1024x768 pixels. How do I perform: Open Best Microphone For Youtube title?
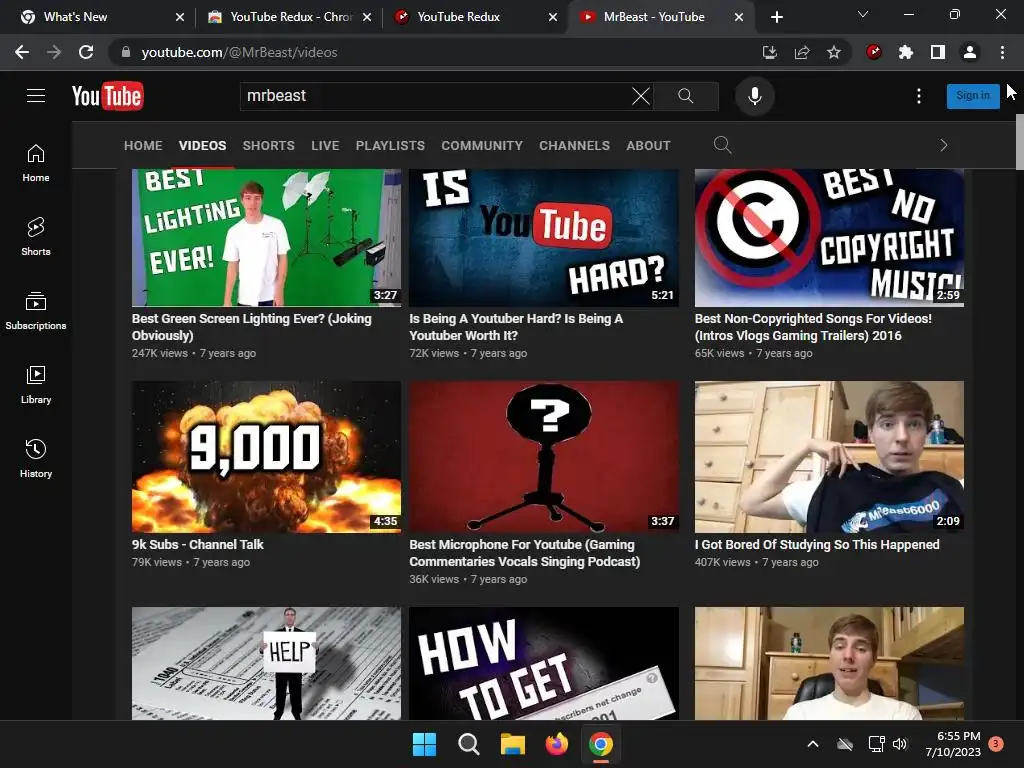(524, 553)
